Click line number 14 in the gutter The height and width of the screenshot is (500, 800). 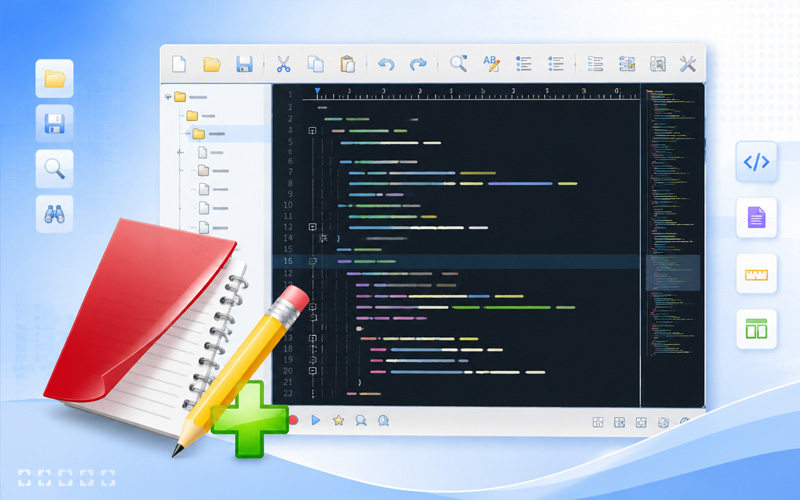coord(288,238)
